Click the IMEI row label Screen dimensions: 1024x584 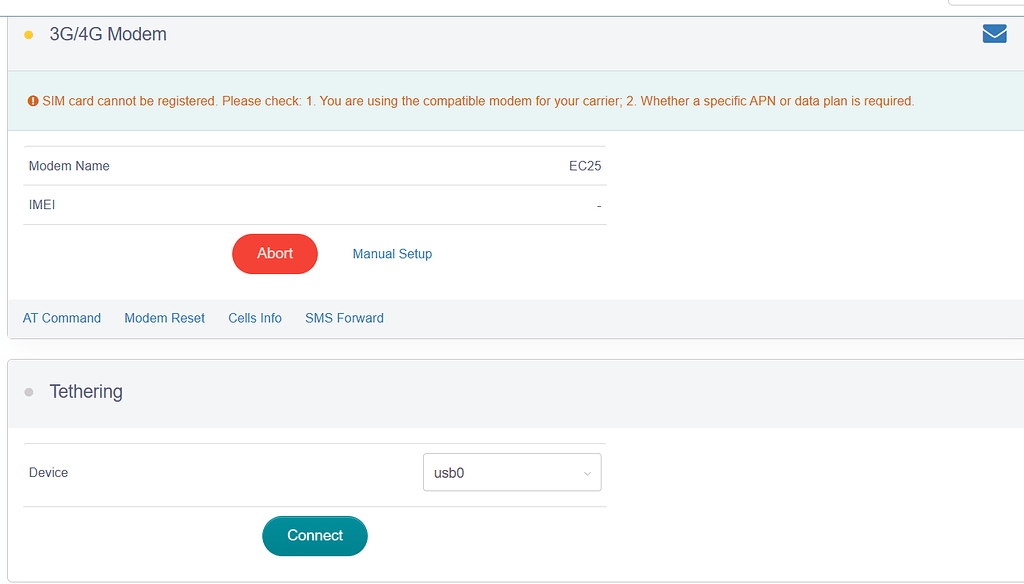[42, 205]
